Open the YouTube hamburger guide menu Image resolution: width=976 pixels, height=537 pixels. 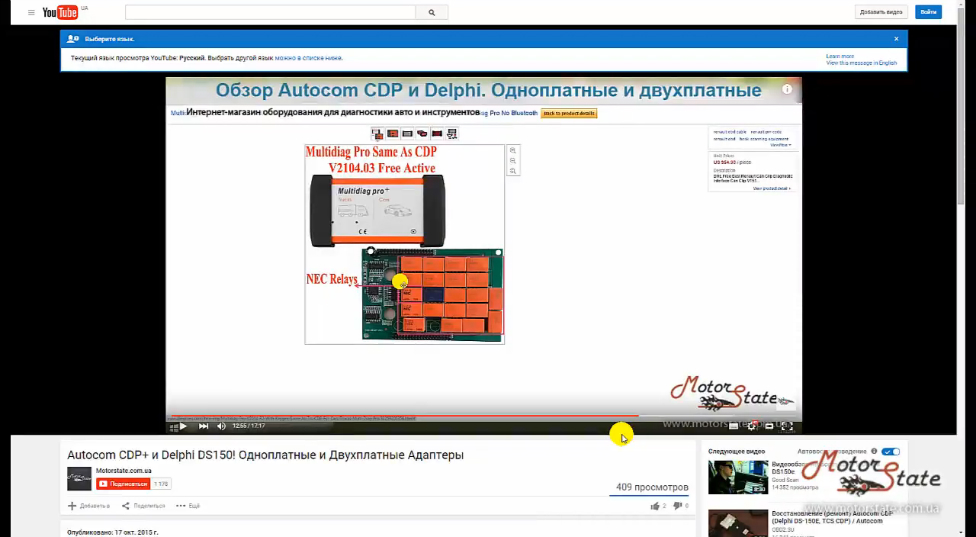31,12
